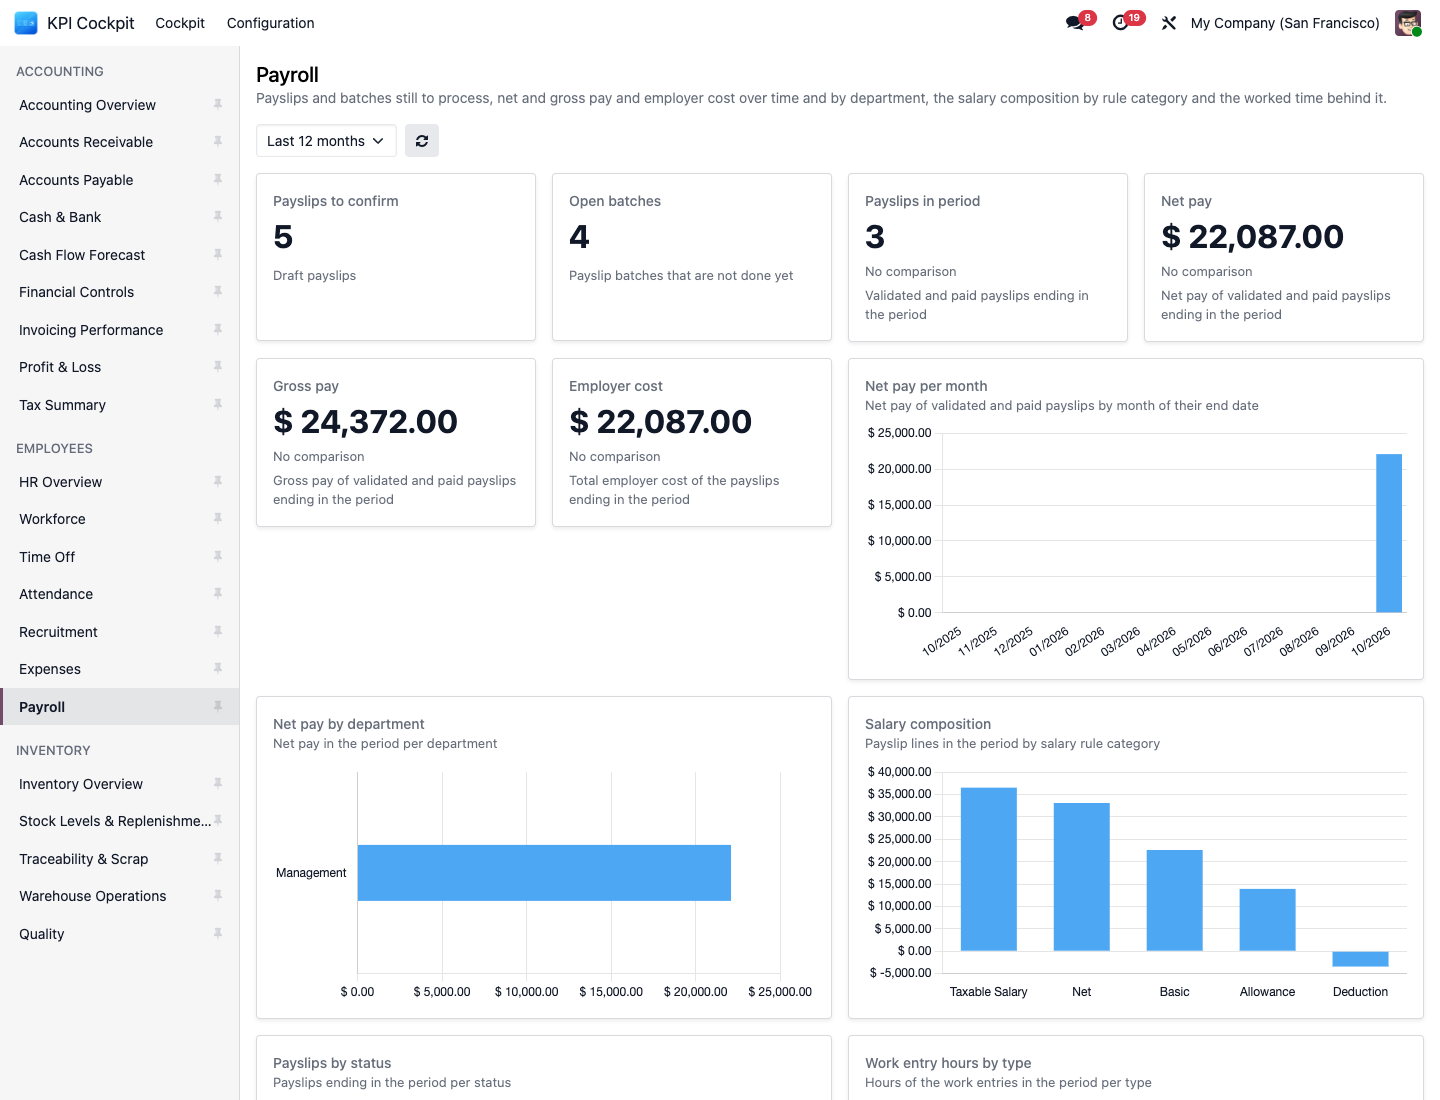The height and width of the screenshot is (1100, 1440).
Task: Open the Configuration menu
Action: pyautogui.click(x=270, y=23)
